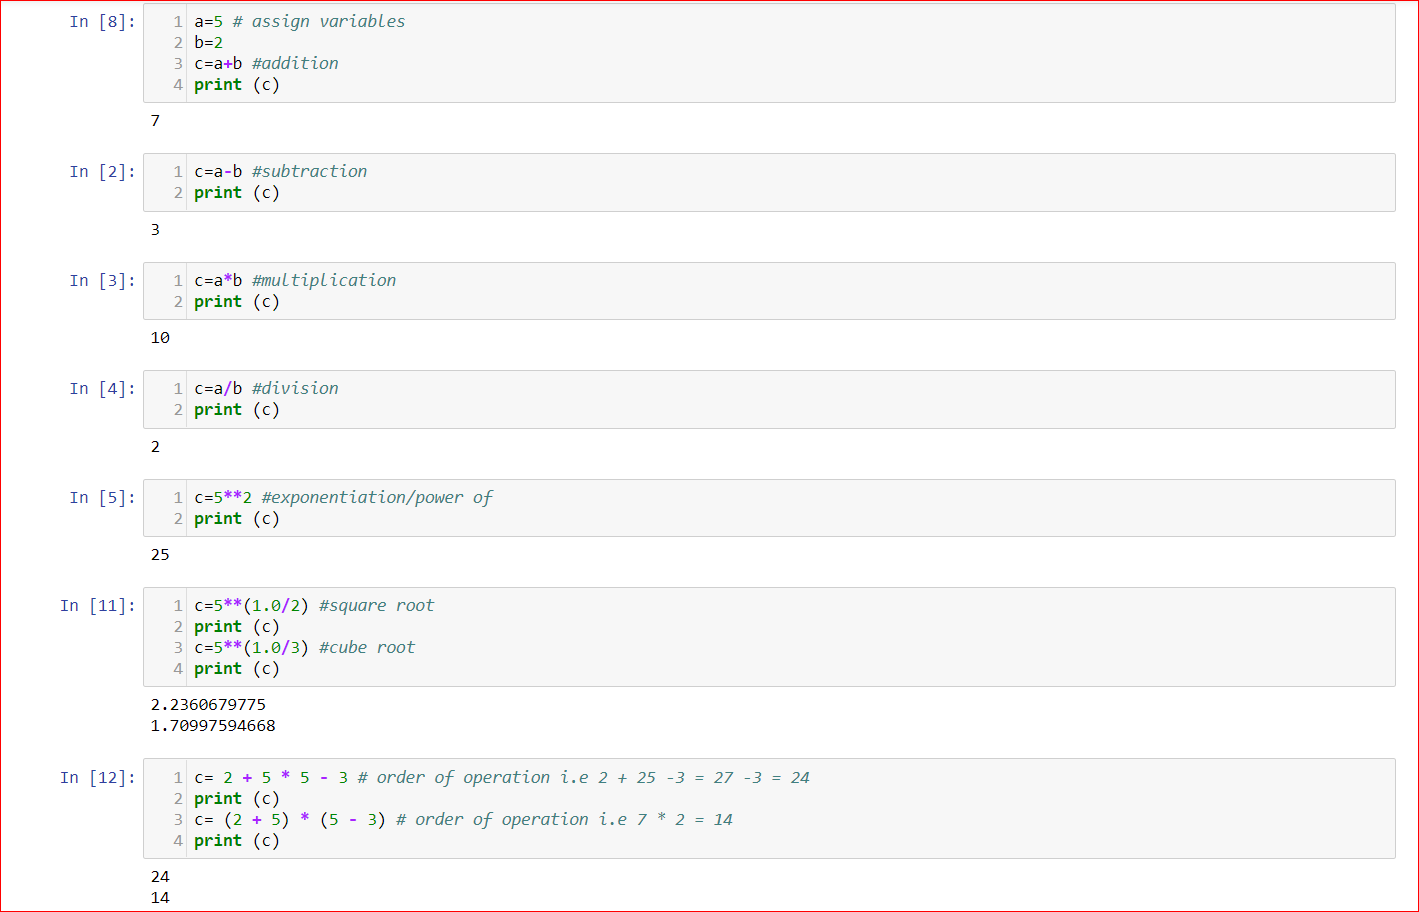Image resolution: width=1419 pixels, height=912 pixels.
Task: Click the output 25 below the exponentiation cell
Action: click(160, 555)
